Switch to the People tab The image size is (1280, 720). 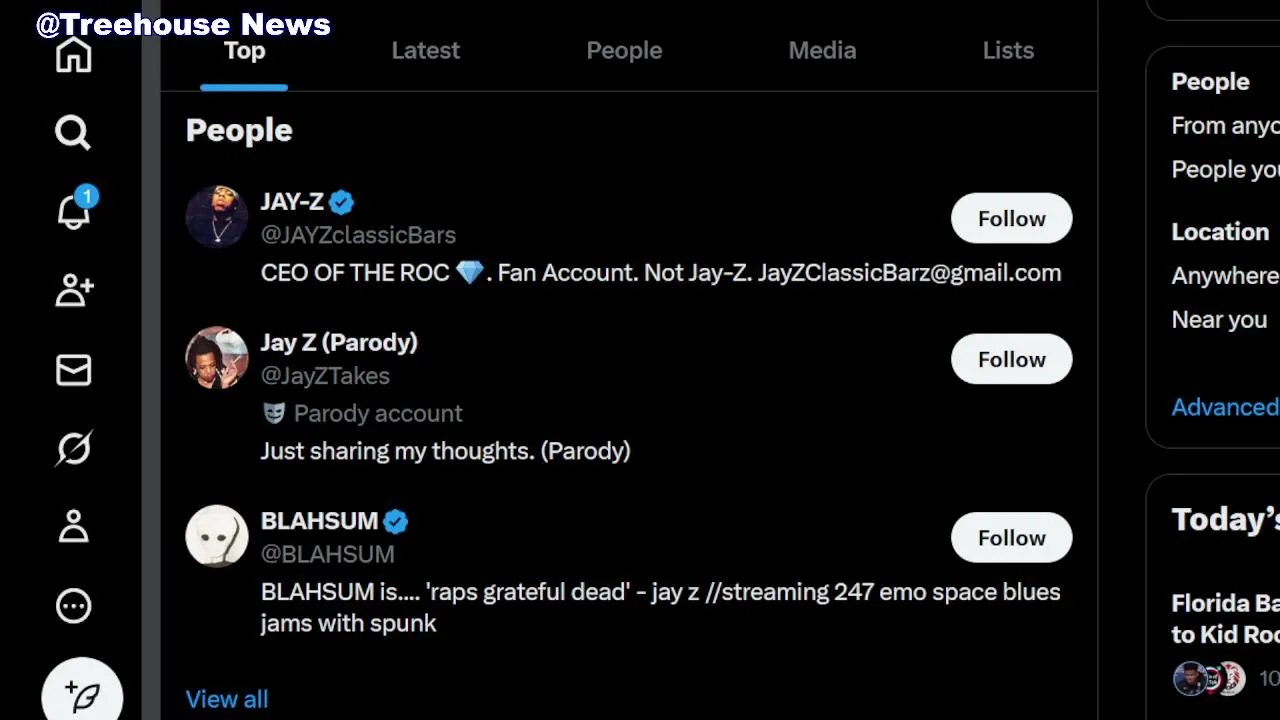624,51
